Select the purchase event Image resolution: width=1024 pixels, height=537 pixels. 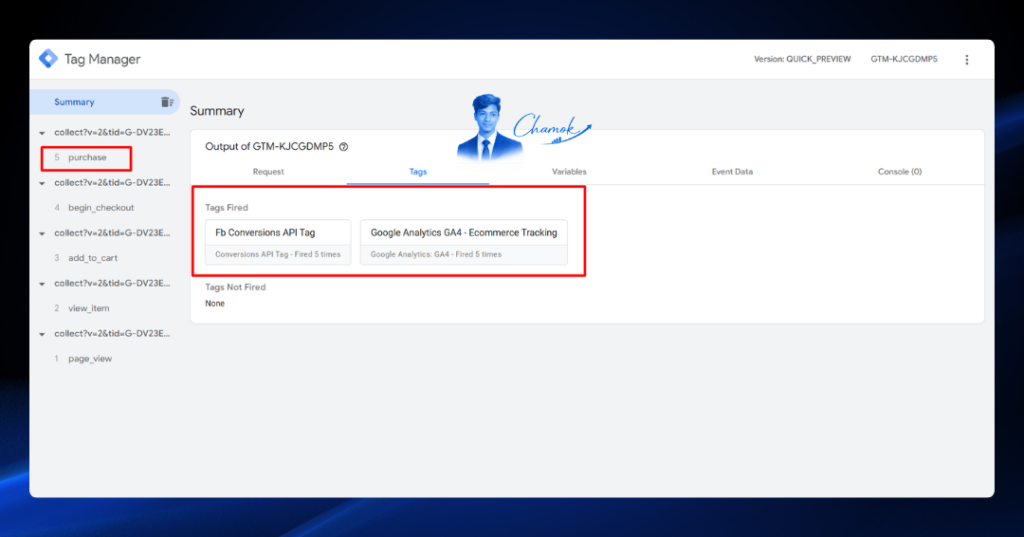[x=86, y=157]
